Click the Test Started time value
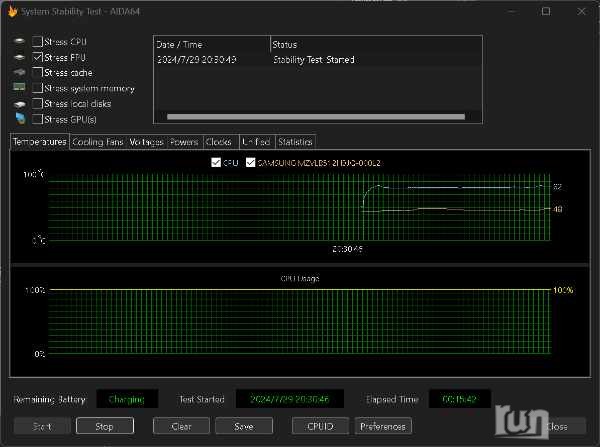 tap(289, 399)
